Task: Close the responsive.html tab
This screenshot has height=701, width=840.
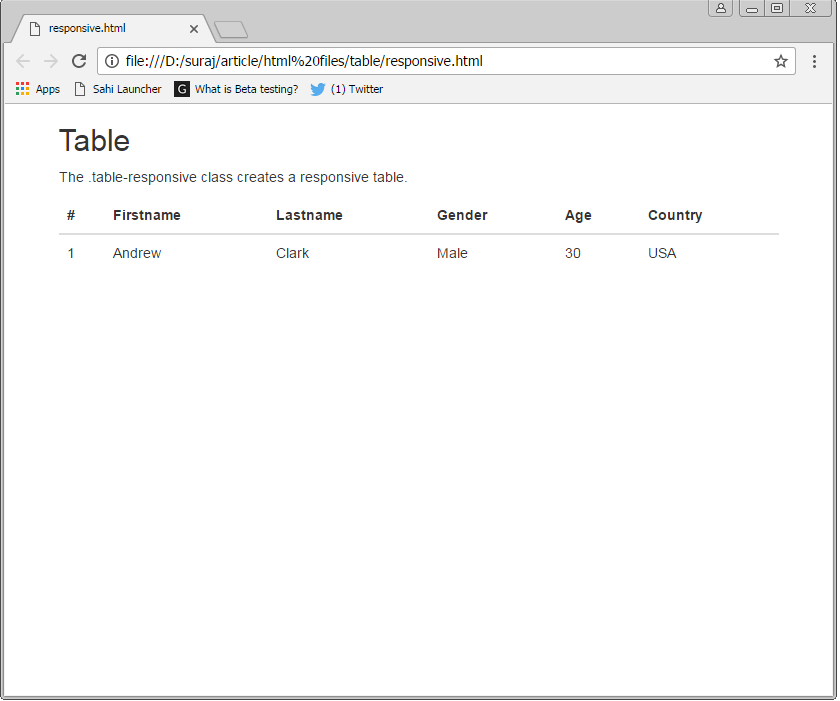Action: [194, 29]
